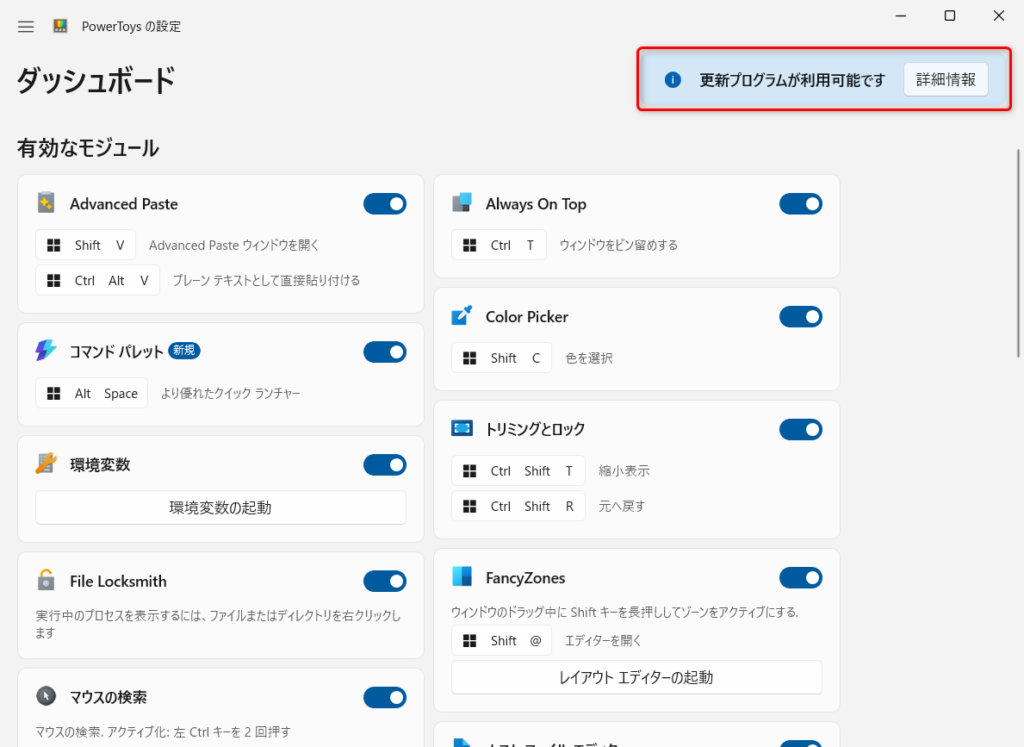The width and height of the screenshot is (1024, 747).
Task: Click the FancyZones module title
Action: tap(525, 578)
